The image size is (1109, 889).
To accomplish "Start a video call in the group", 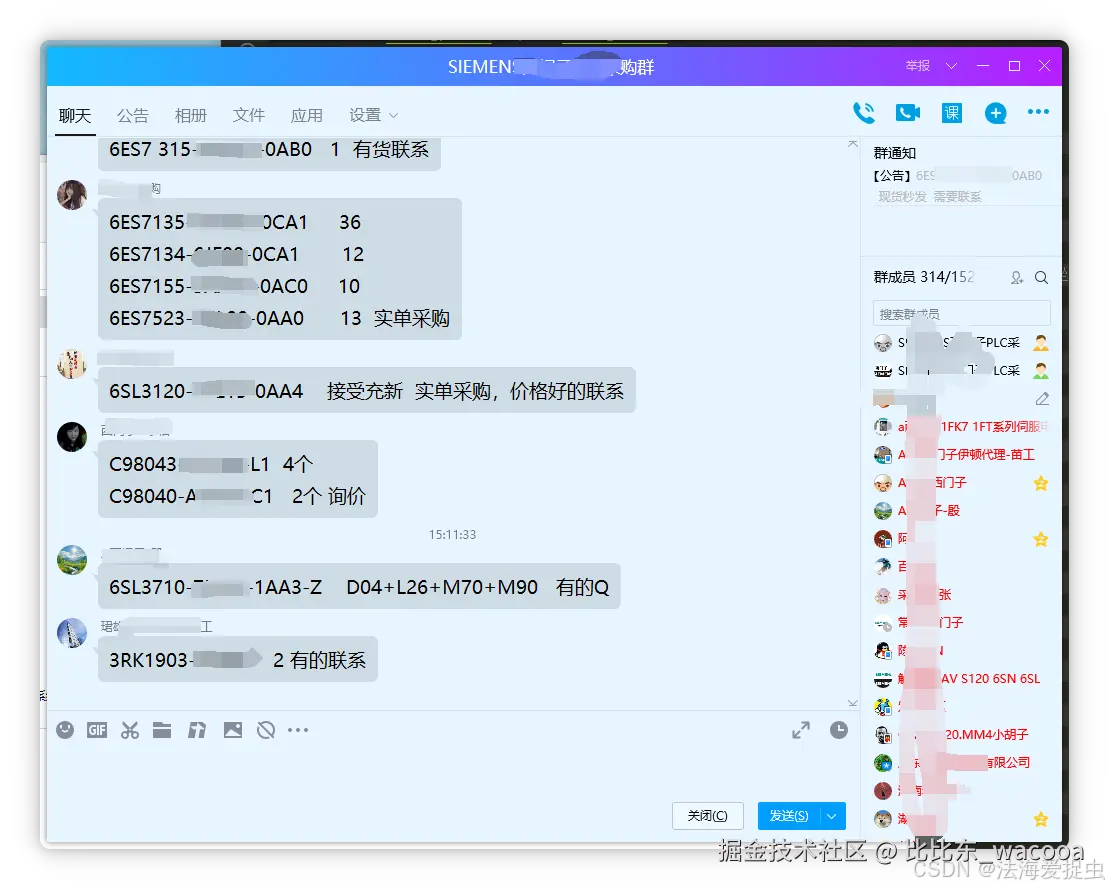I will 907,112.
